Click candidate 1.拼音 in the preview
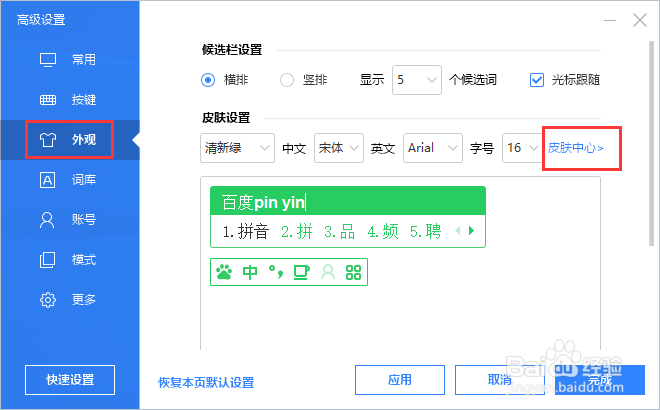 pyautogui.click(x=246, y=232)
